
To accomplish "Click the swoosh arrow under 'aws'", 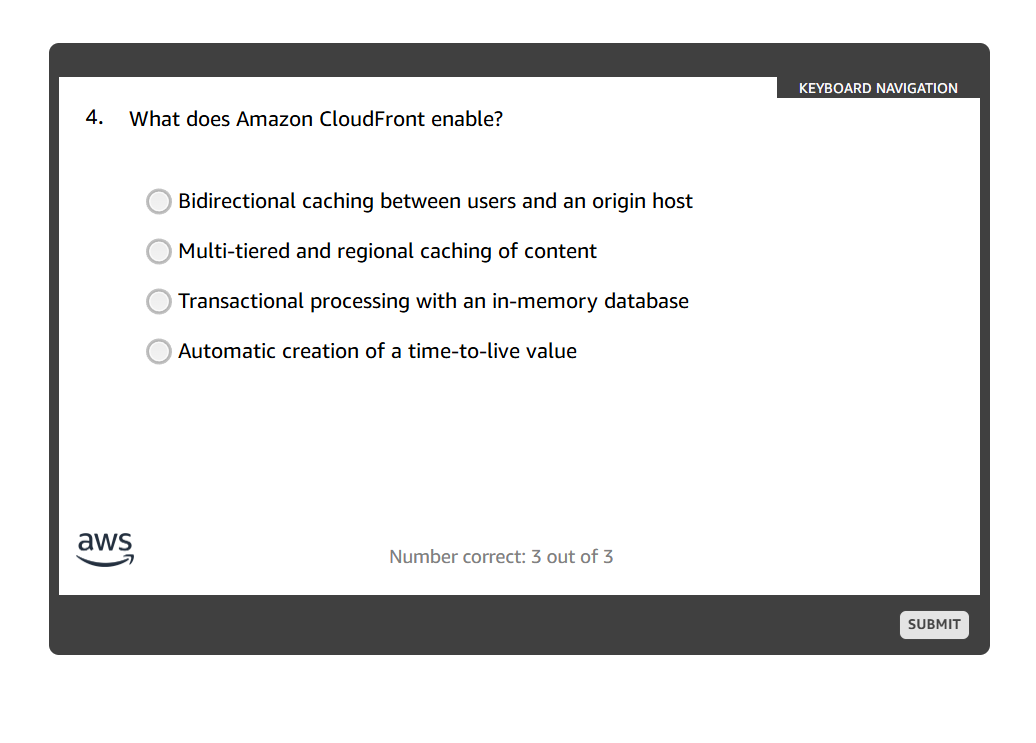I will point(107,558).
